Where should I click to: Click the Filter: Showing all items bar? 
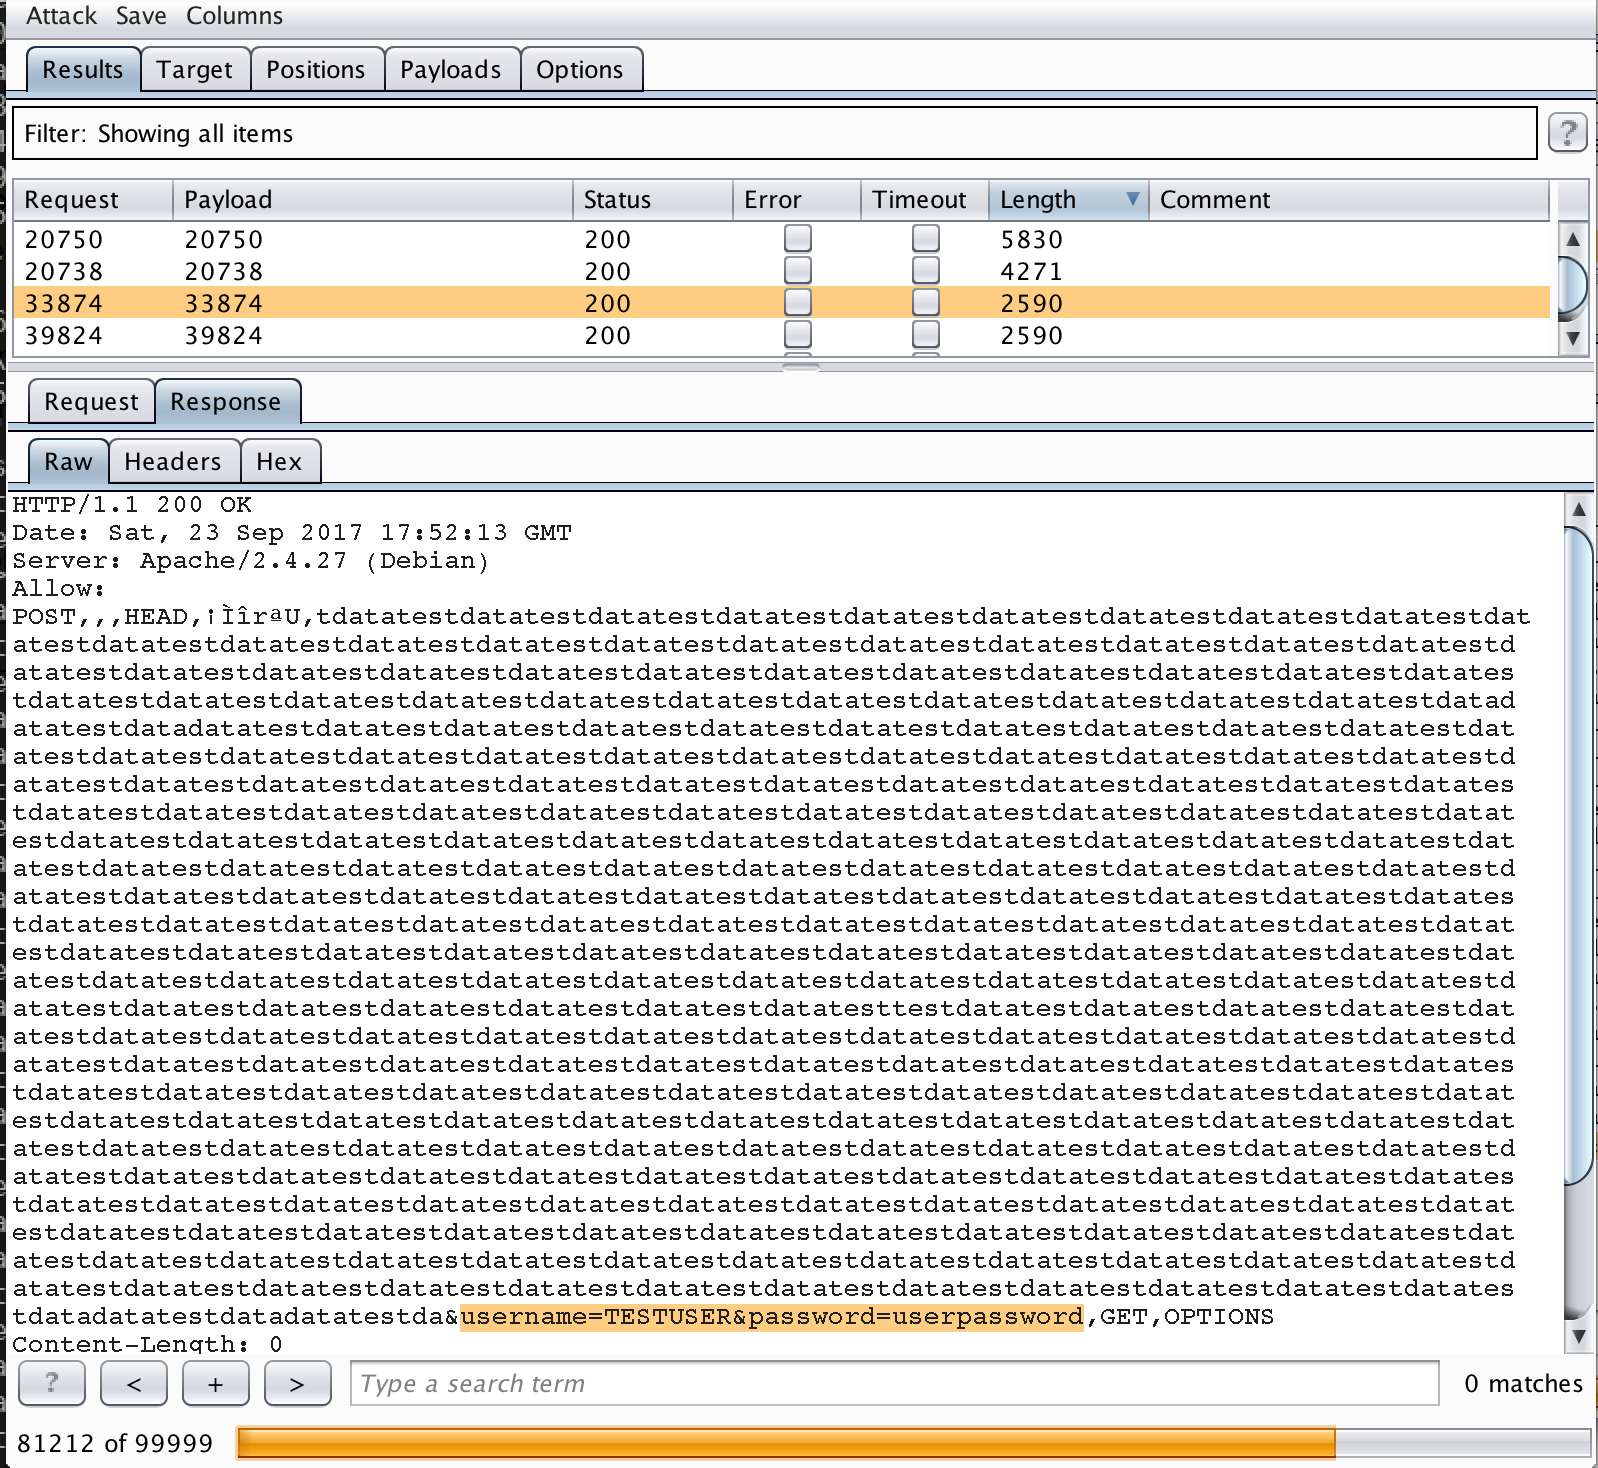click(774, 133)
